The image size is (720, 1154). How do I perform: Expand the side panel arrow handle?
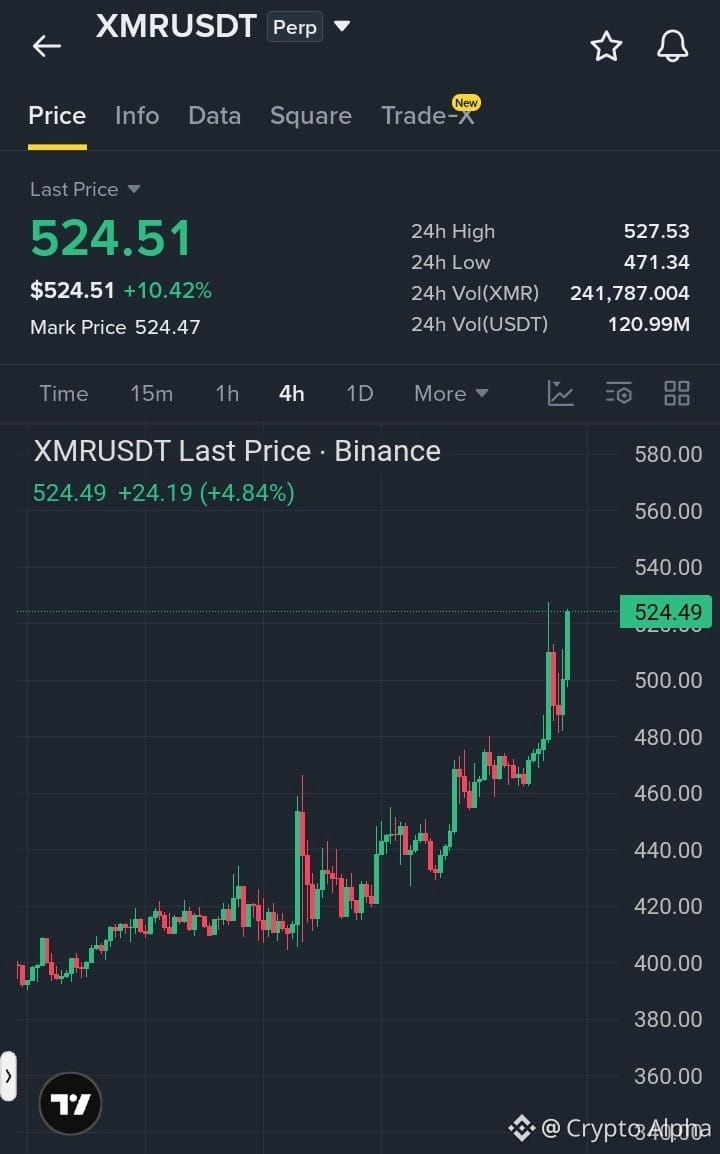point(8,1075)
